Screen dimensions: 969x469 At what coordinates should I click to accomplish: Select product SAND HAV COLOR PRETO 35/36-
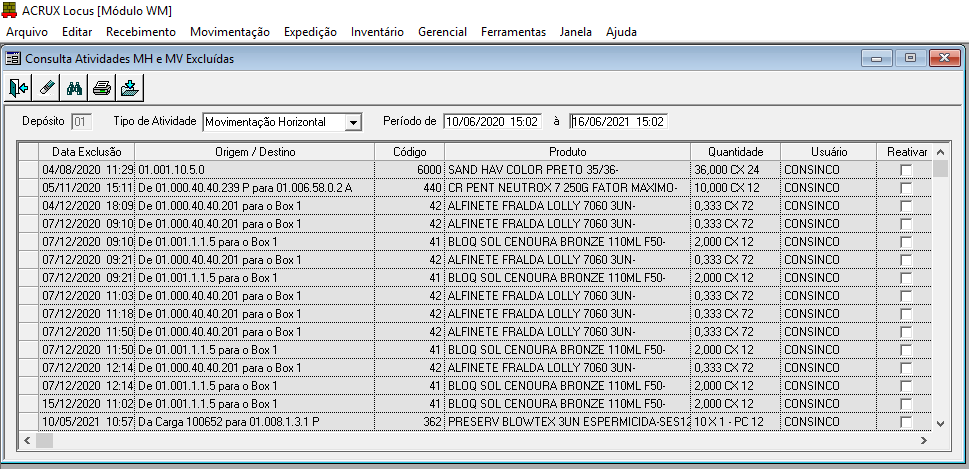(x=567, y=169)
